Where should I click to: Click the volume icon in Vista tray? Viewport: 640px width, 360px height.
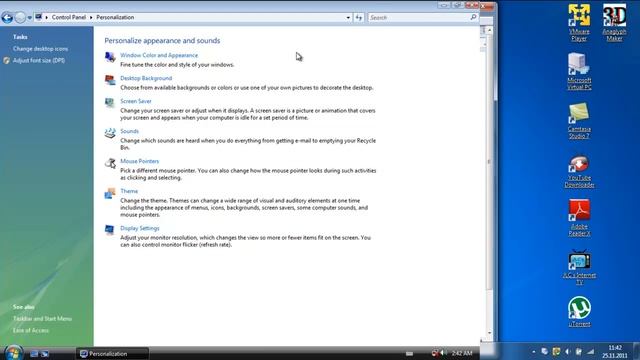pos(443,353)
